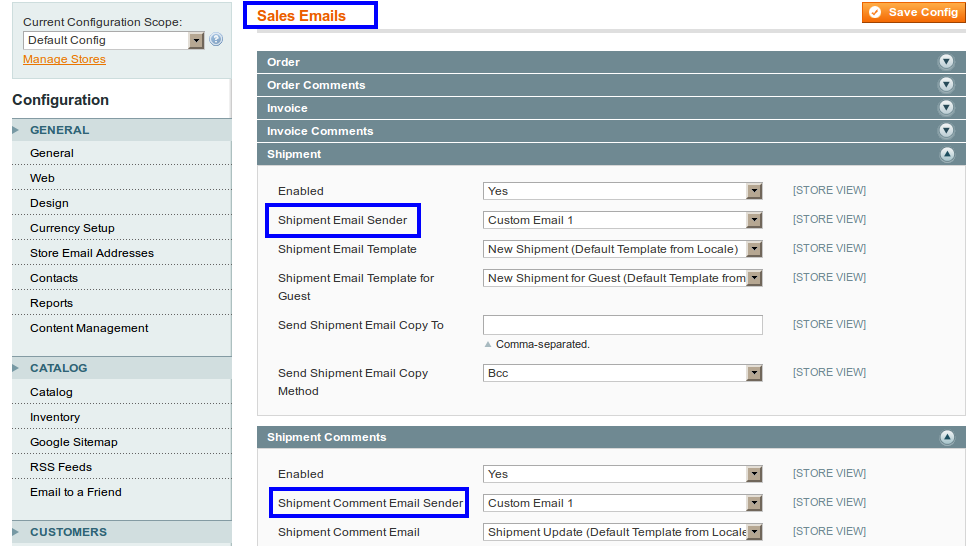The width and height of the screenshot is (979, 546).
Task: Click the Invoice section arrow icon
Action: pos(947,107)
